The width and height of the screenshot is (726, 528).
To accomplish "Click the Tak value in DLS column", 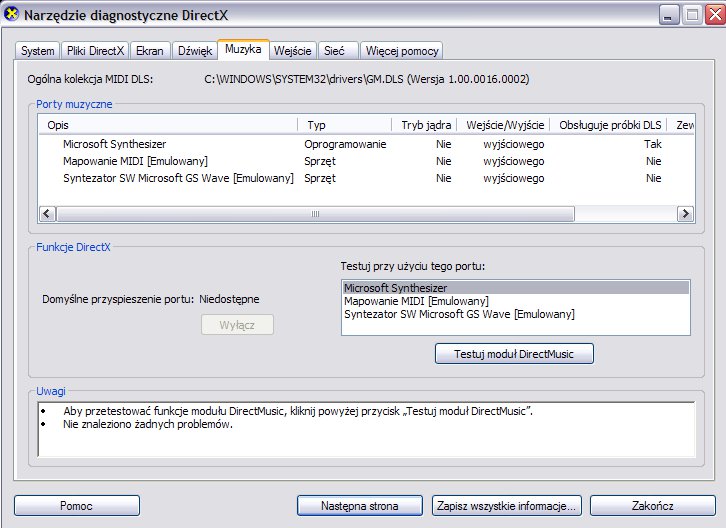I will tap(652, 144).
